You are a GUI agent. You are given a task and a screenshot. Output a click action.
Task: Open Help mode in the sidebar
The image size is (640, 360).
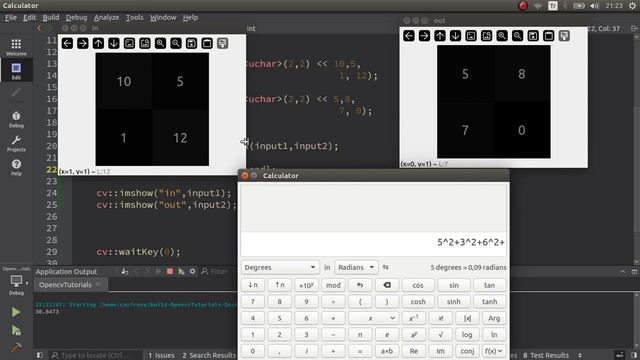tap(16, 167)
